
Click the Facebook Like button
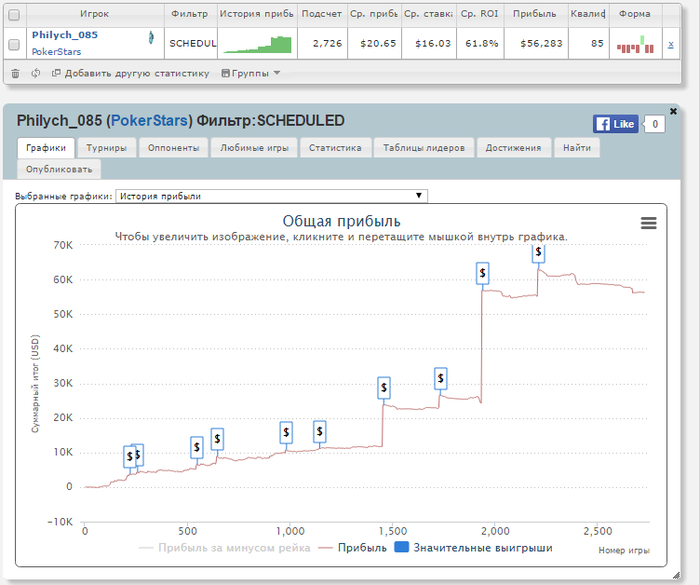pos(615,124)
